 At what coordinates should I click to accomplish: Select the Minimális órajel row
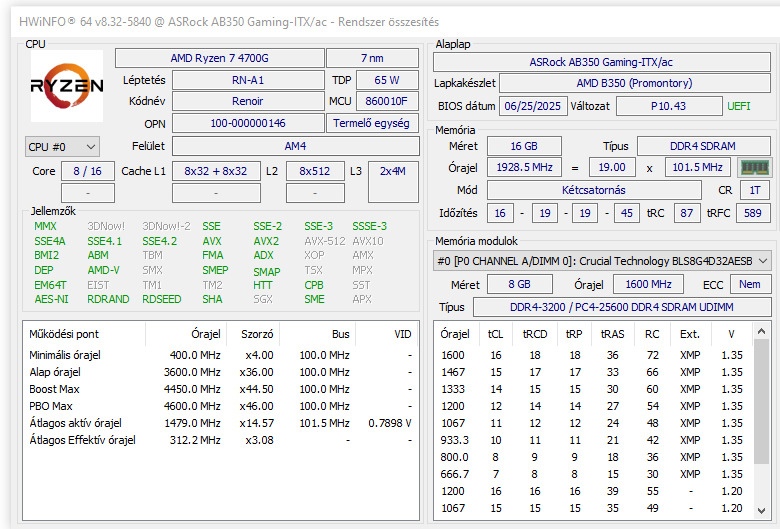point(220,355)
